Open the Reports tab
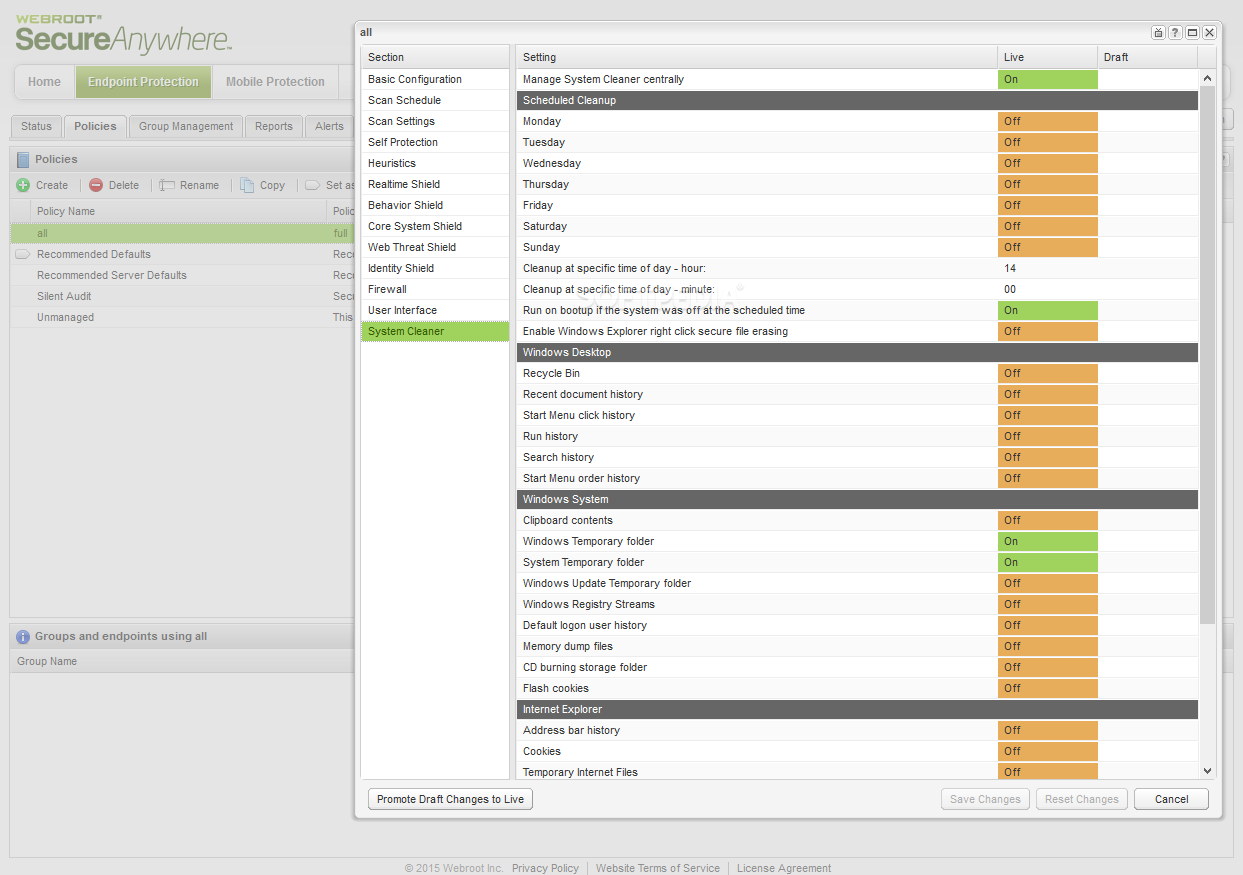Viewport: 1243px width, 875px height. click(274, 126)
